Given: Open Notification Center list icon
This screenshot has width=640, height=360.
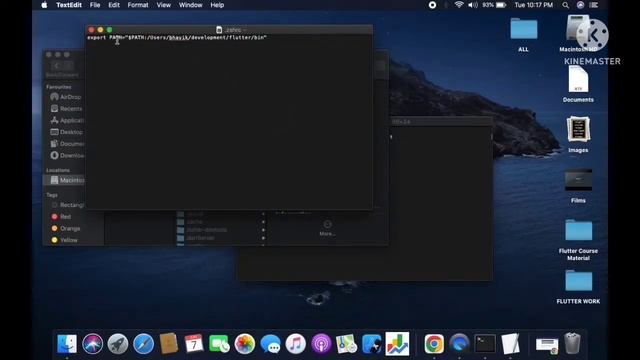Looking at the screenshot, I should pos(594,5).
